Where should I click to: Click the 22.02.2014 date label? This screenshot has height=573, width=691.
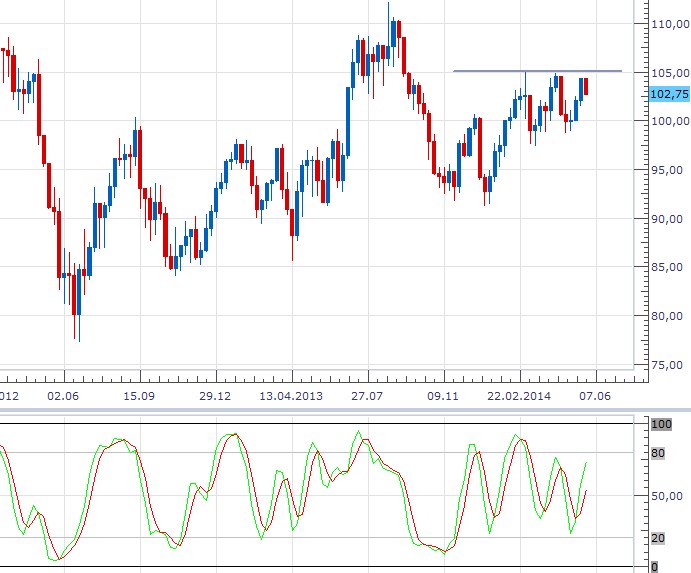click(520, 396)
